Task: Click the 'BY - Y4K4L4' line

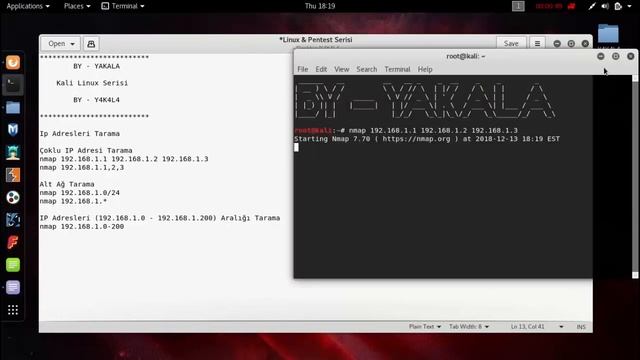Action: click(x=96, y=100)
